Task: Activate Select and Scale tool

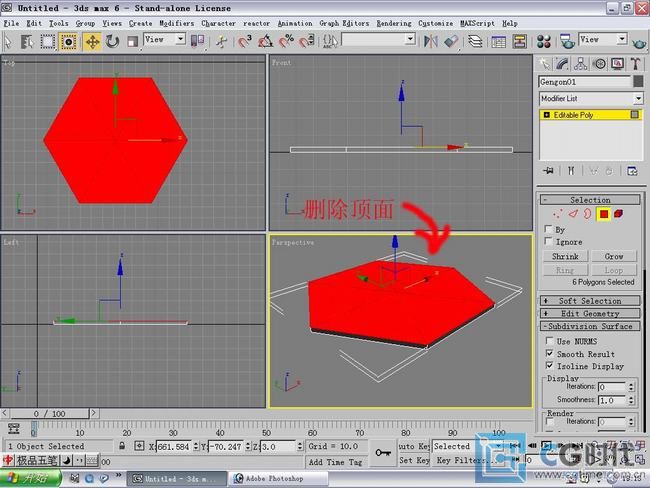Action: (132, 41)
